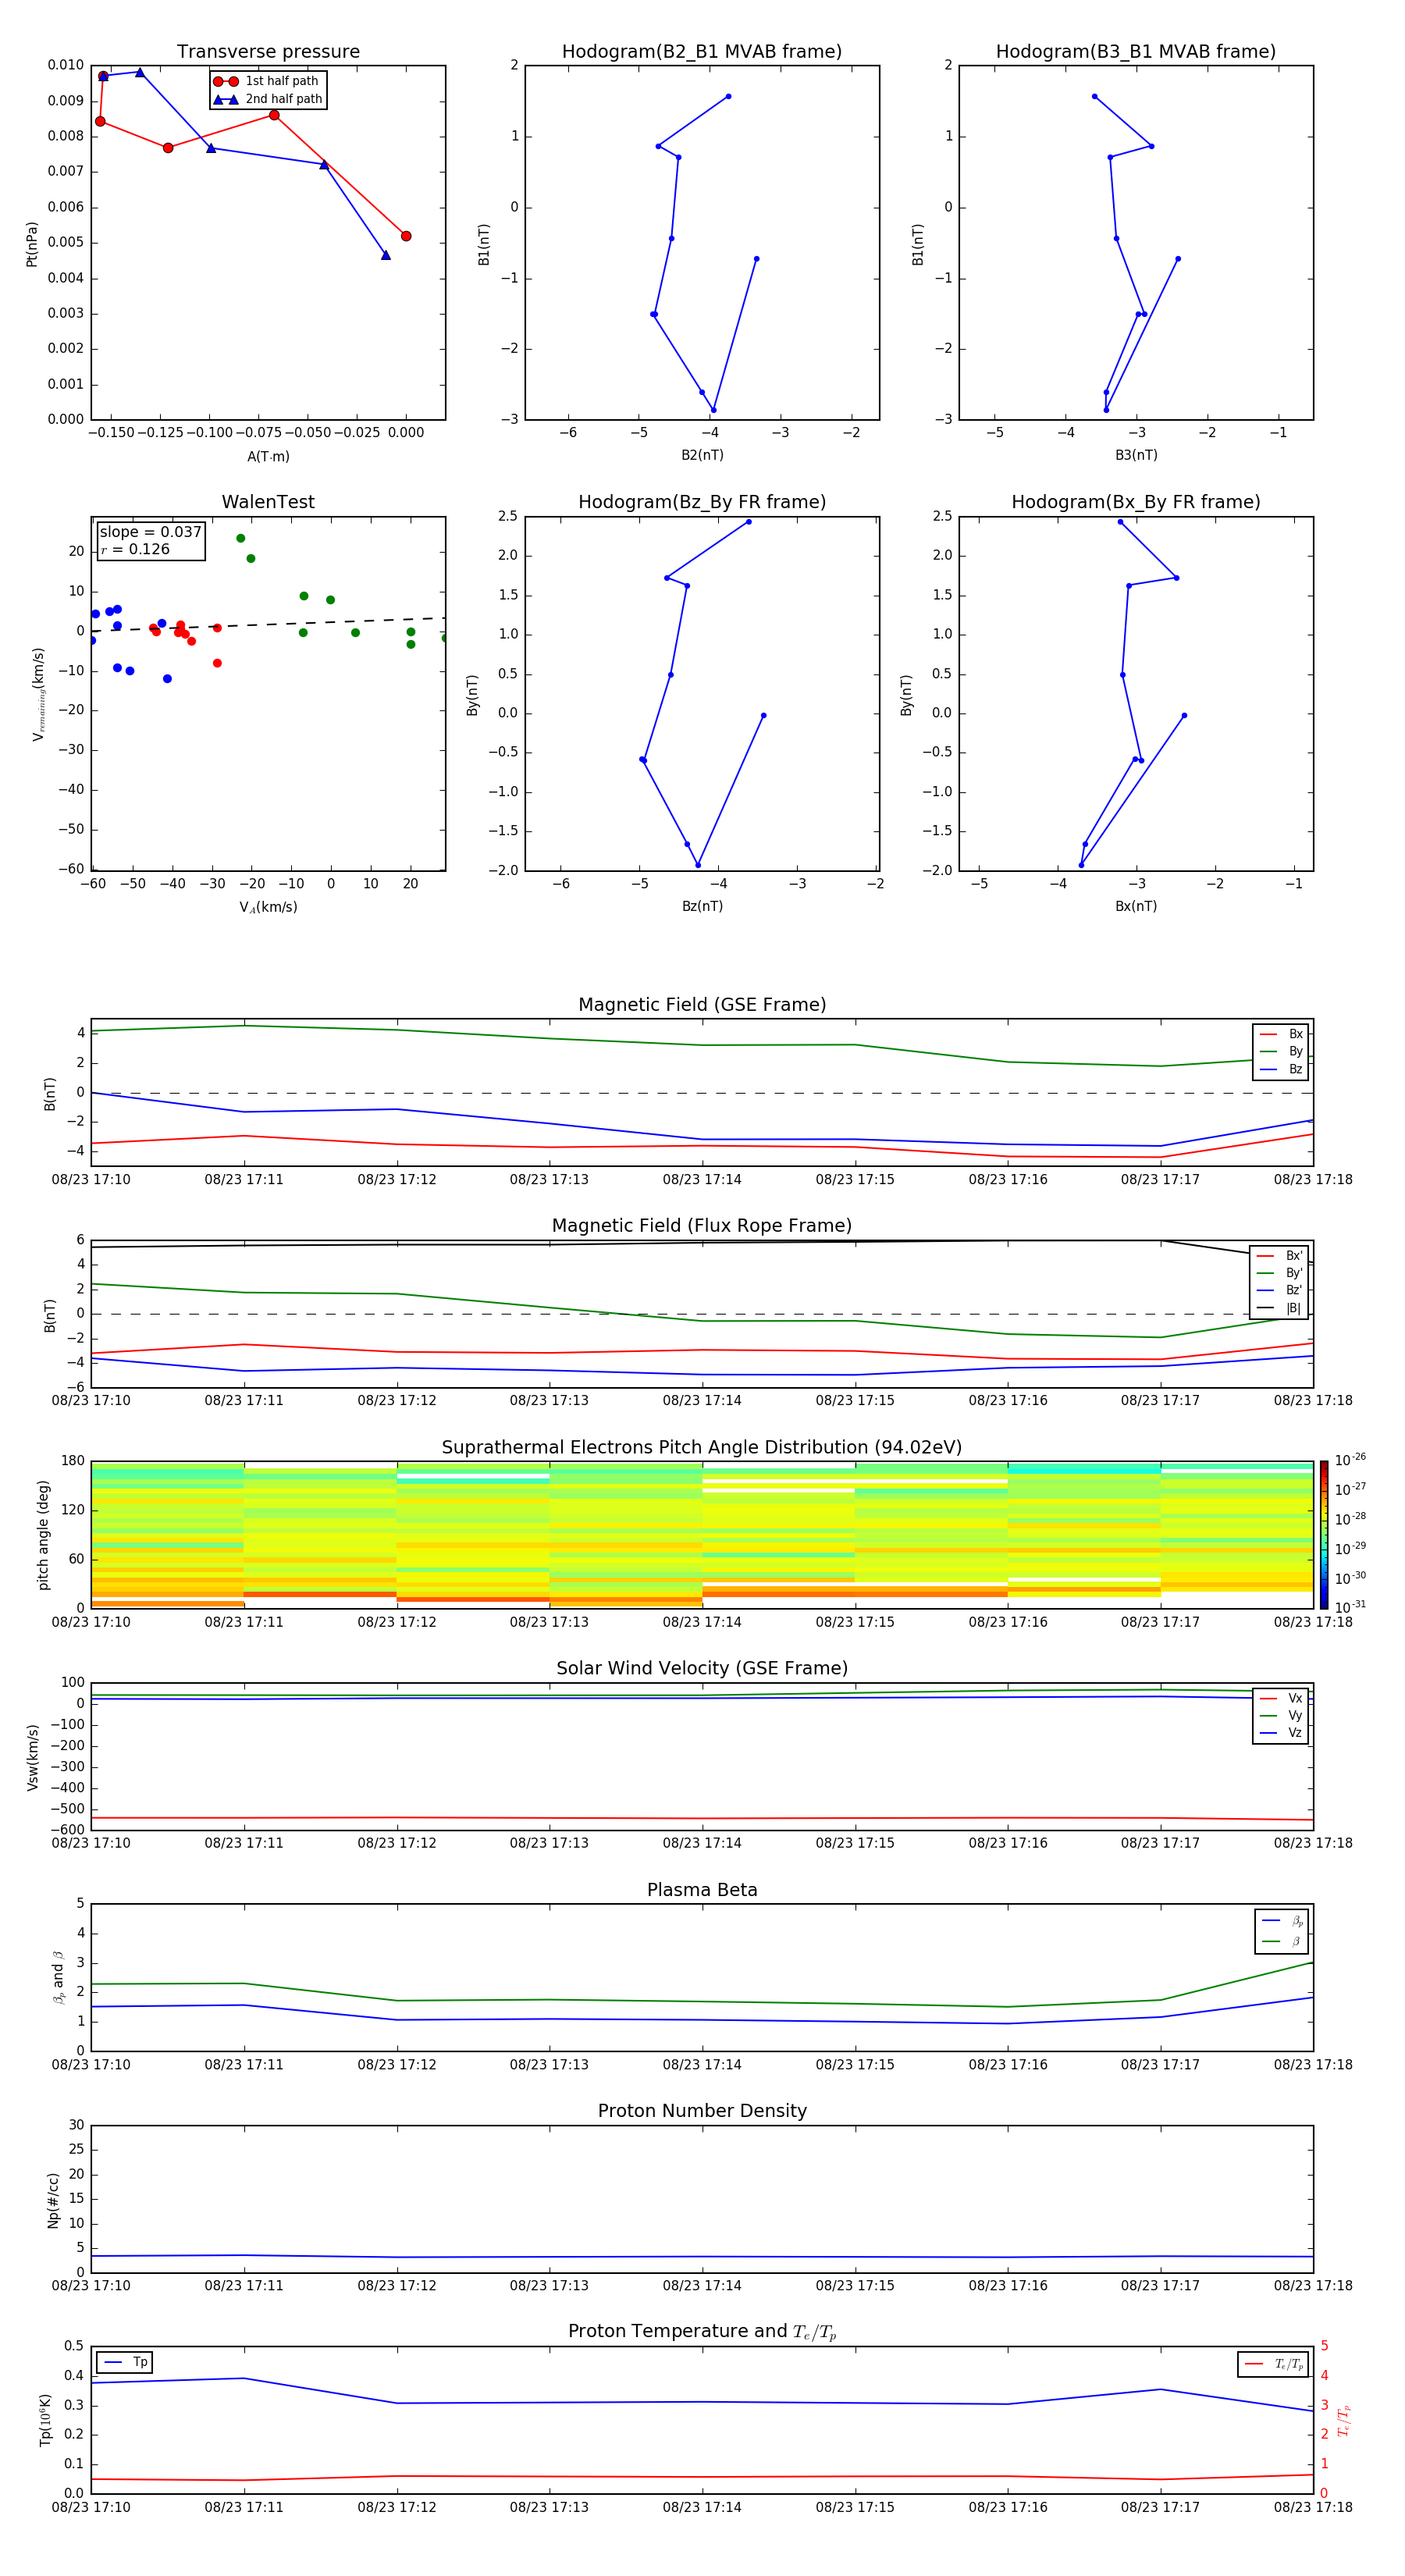This screenshot has height=2576, width=1405.
Task: Click the dashed fit line in WalenTest plot
Action: coord(268,625)
